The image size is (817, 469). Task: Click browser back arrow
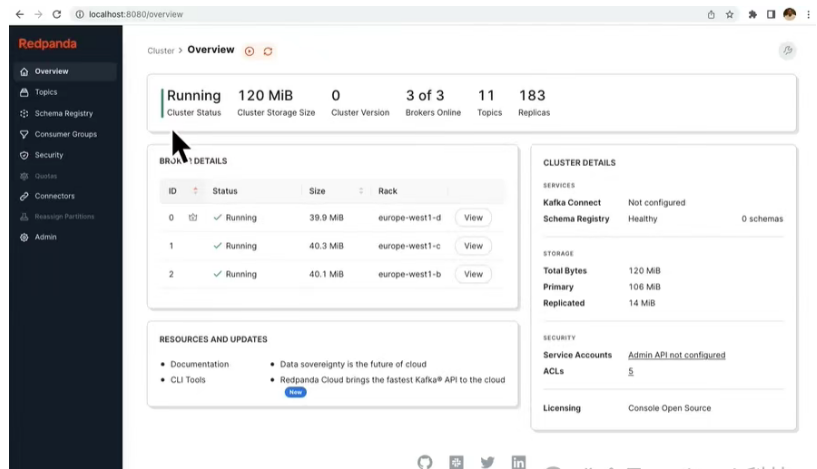20,14
